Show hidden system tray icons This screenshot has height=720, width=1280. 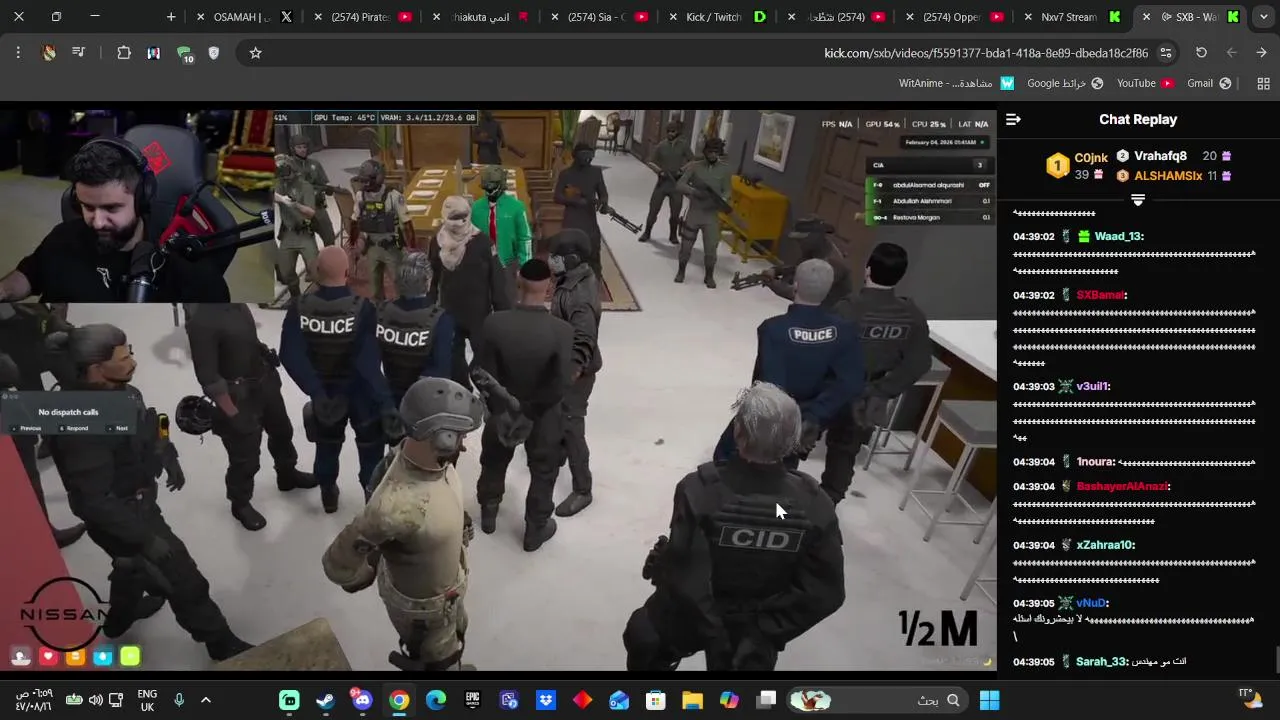tap(206, 700)
